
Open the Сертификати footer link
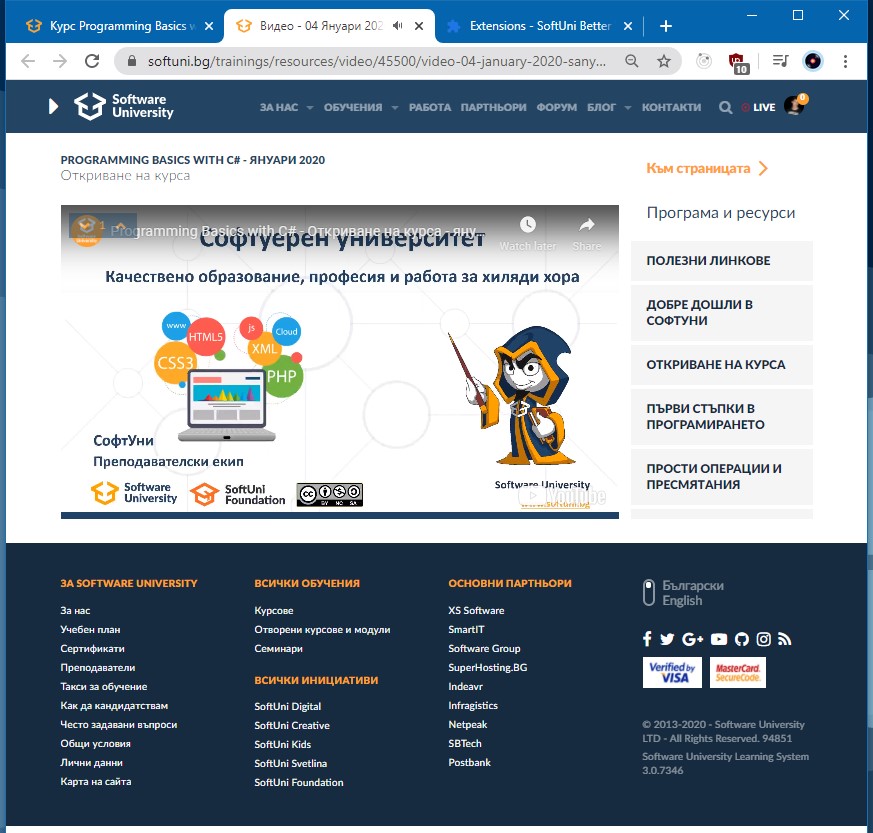[92, 648]
